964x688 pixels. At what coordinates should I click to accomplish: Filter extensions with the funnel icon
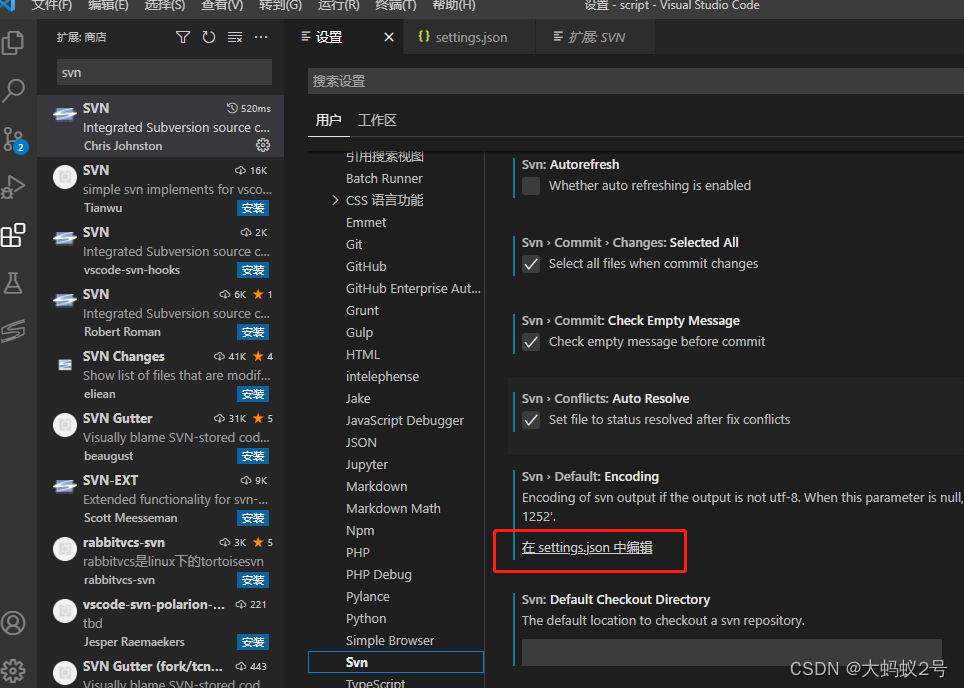point(183,38)
